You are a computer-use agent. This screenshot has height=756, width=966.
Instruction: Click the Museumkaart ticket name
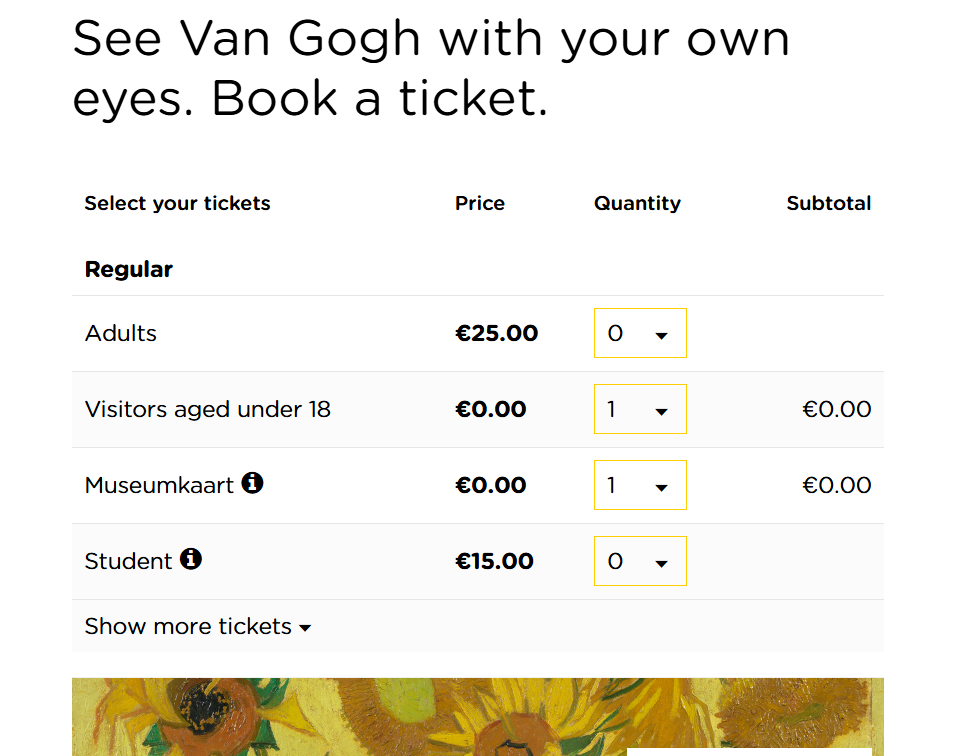click(159, 486)
